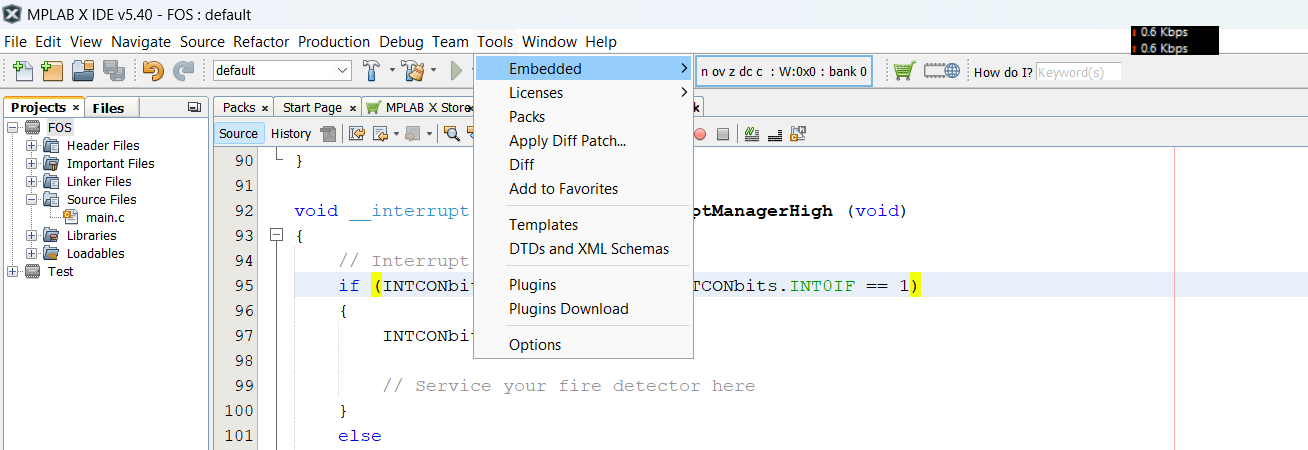Click the New File toolbar icon
Image resolution: width=1308 pixels, height=450 pixels.
[22, 71]
